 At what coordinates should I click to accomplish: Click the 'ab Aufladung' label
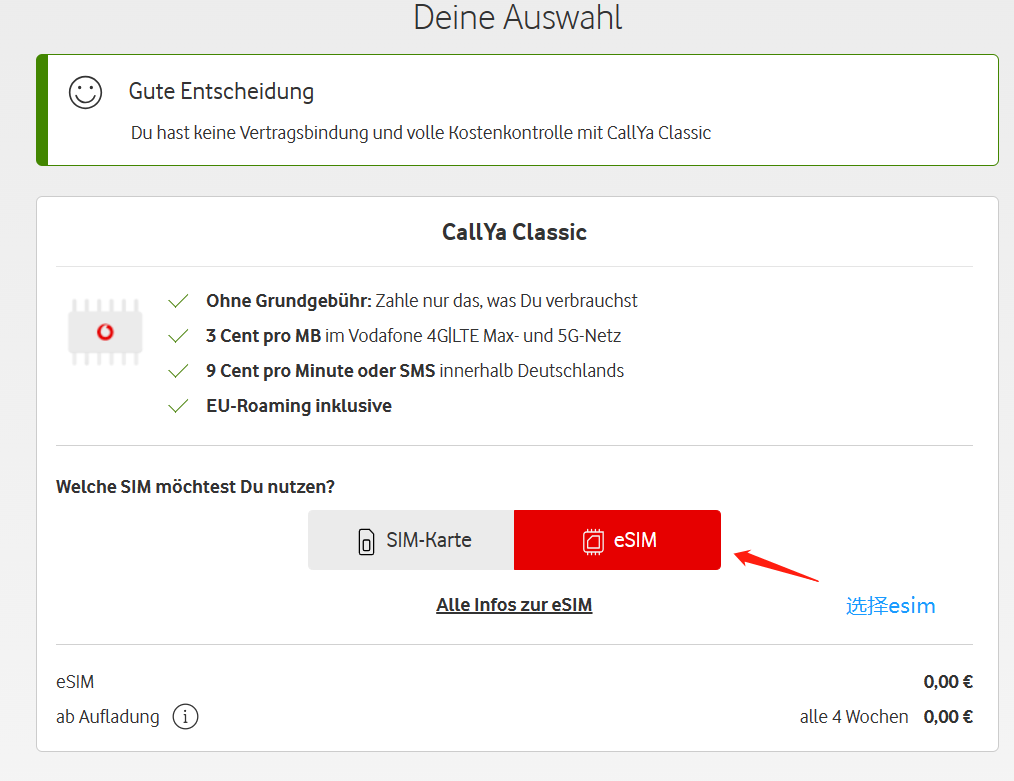pos(107,716)
